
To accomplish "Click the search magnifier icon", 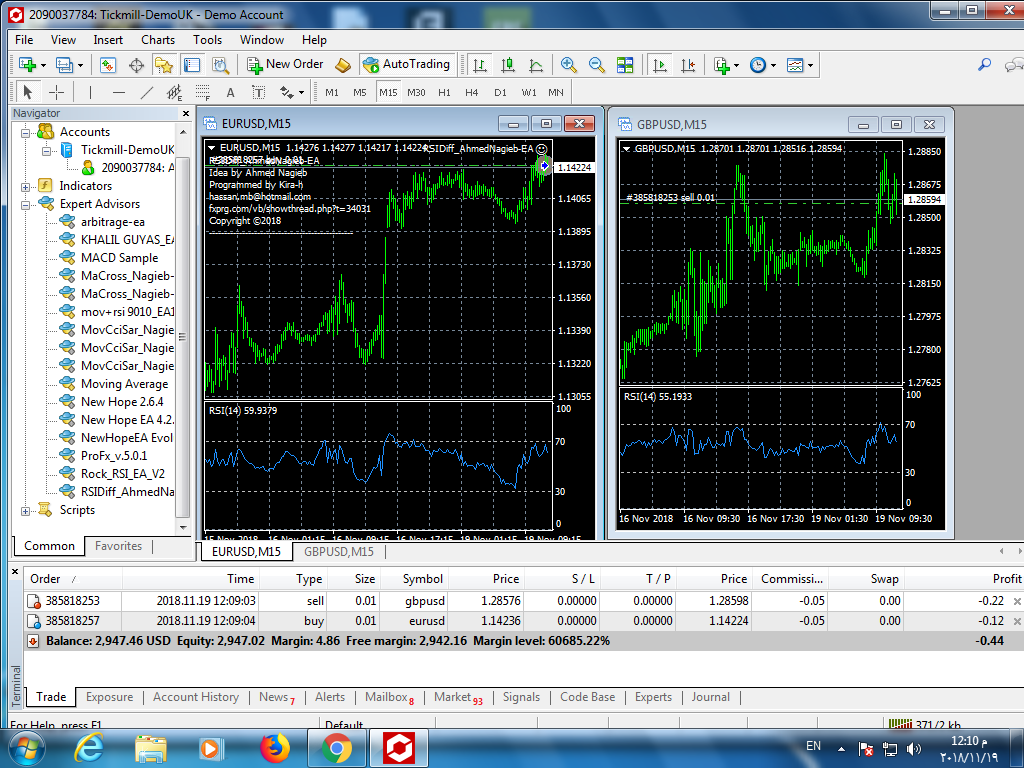I will [x=984, y=65].
